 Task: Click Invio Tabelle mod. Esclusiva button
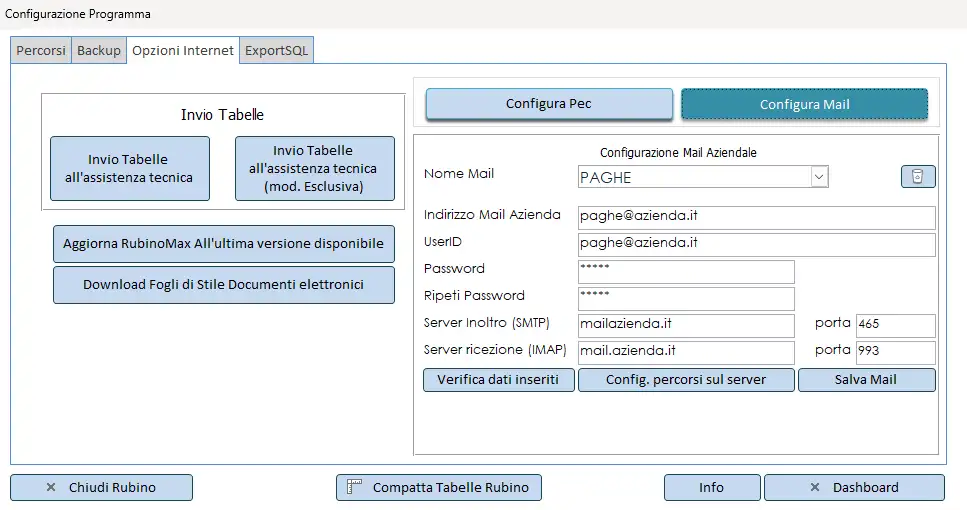pos(314,168)
